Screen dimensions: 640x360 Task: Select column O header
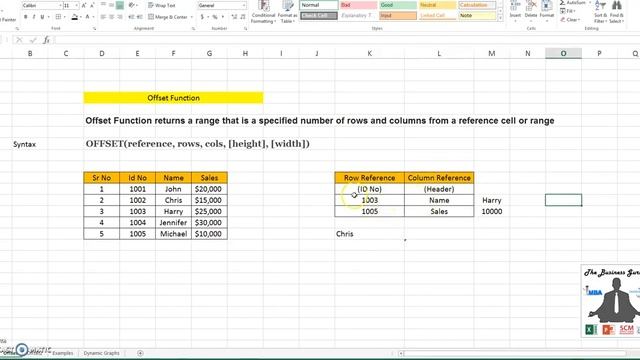[563, 53]
